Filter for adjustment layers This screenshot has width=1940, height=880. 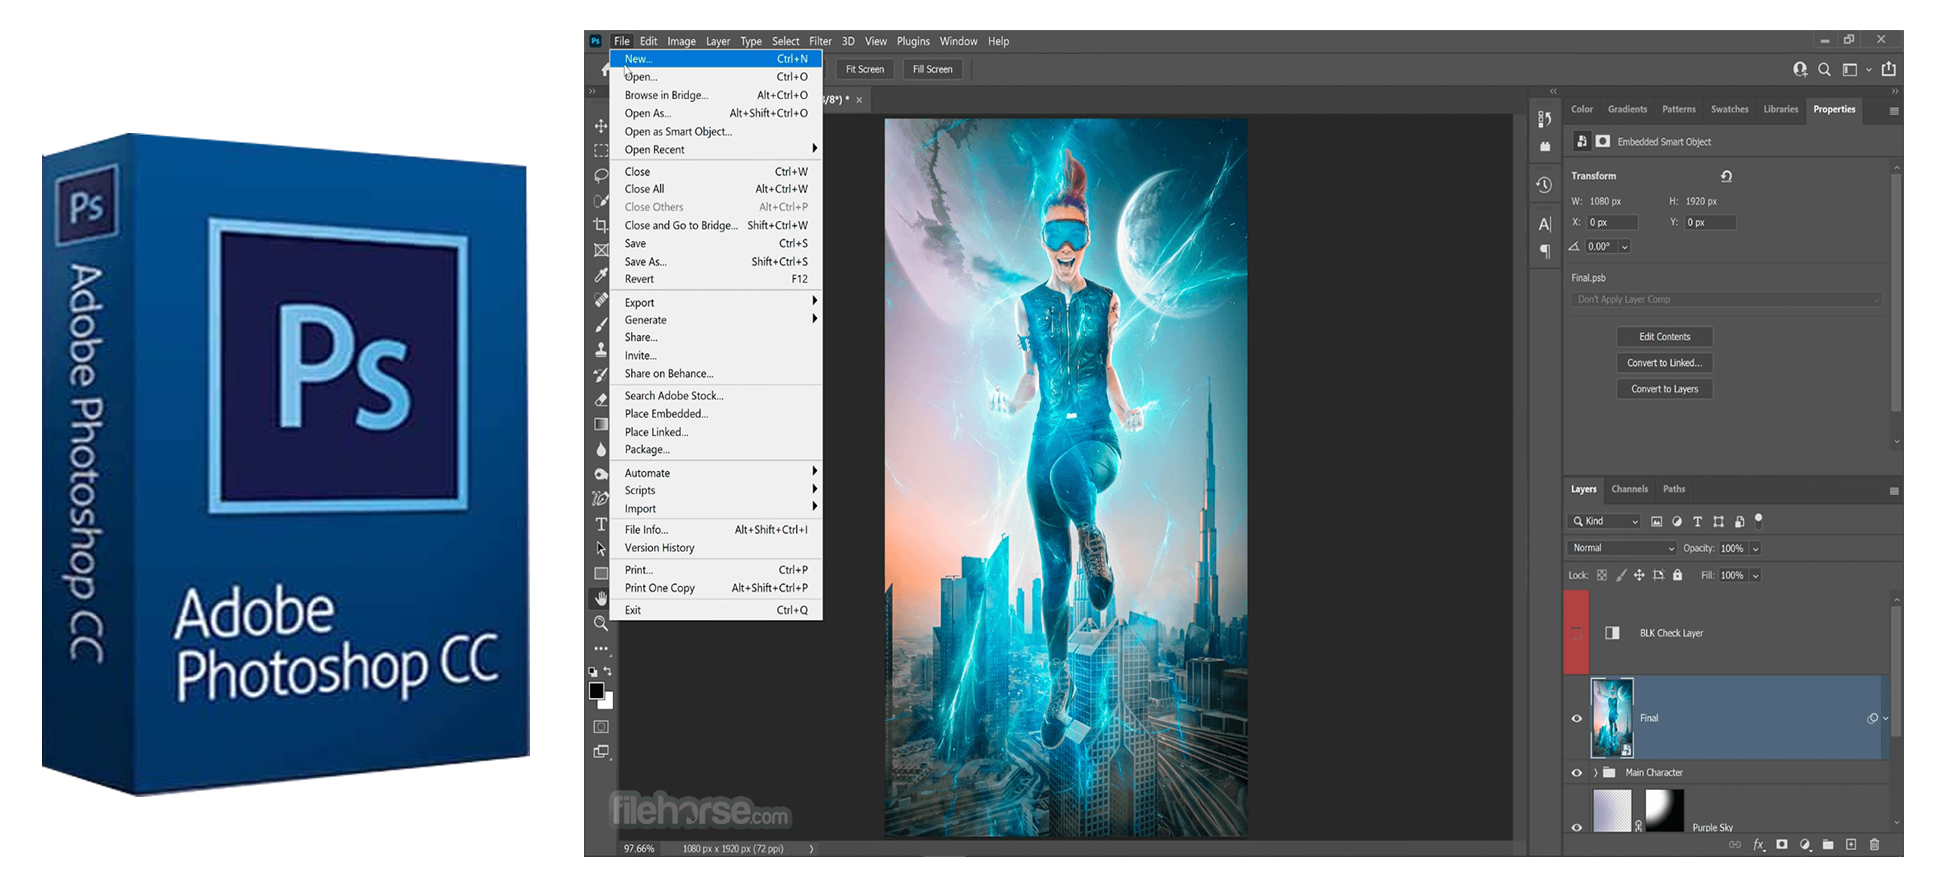(x=1677, y=521)
